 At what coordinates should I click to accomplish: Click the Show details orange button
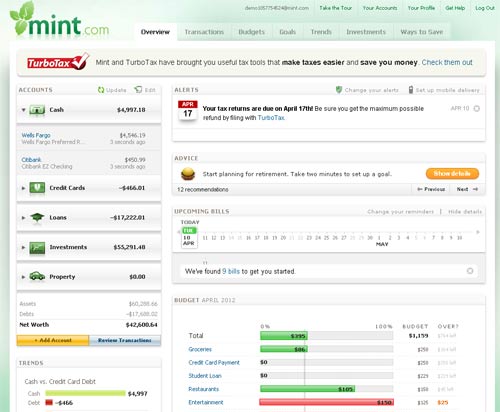point(452,174)
